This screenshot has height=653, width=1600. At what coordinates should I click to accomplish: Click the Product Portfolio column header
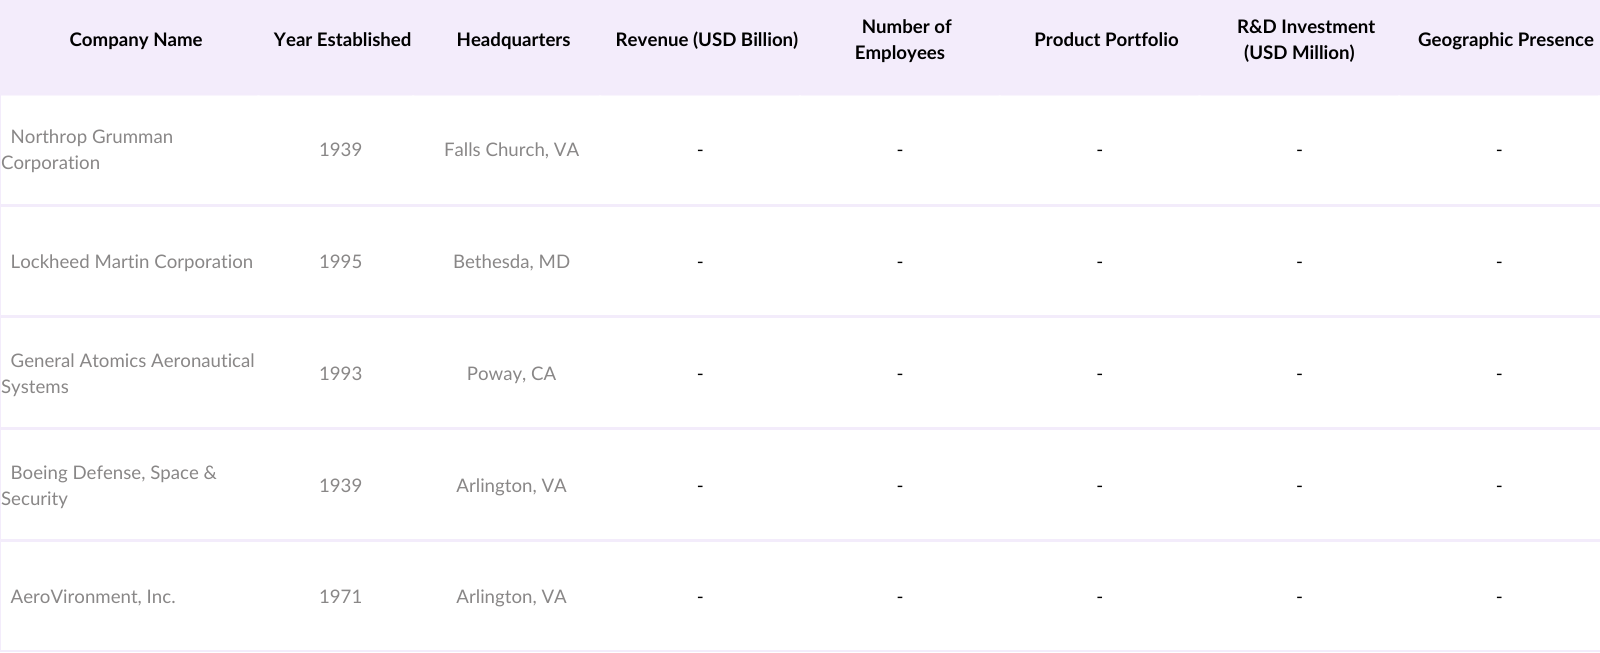1106,40
